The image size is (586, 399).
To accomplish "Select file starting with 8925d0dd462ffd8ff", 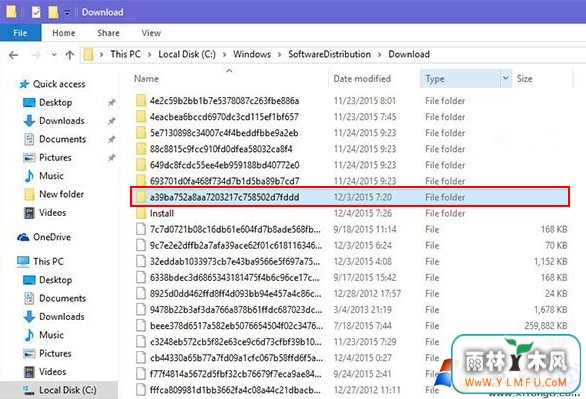I will pos(235,294).
